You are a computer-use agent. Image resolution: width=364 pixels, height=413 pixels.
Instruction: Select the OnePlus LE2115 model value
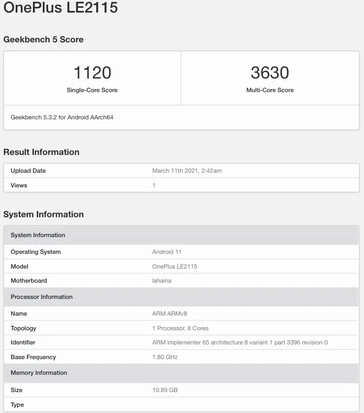click(x=175, y=266)
